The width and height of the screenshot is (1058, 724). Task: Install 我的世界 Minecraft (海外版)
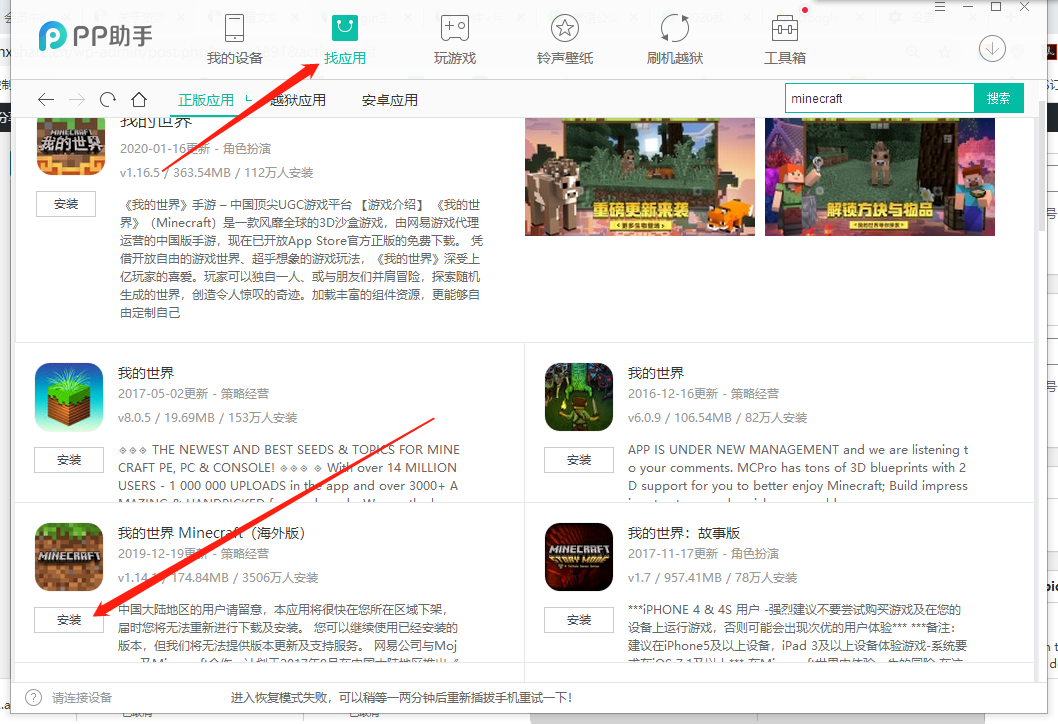69,619
